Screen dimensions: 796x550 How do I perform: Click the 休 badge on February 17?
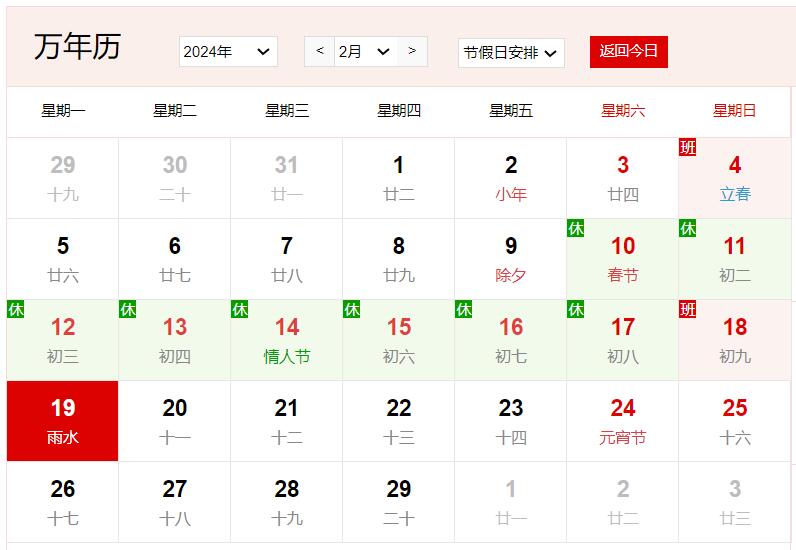[x=575, y=310]
